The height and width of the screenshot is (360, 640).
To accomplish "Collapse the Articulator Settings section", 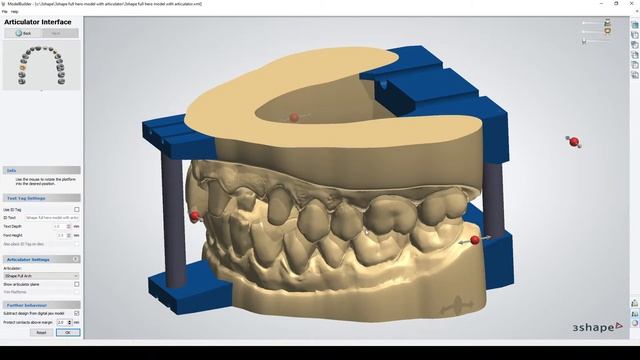I will point(76,259).
